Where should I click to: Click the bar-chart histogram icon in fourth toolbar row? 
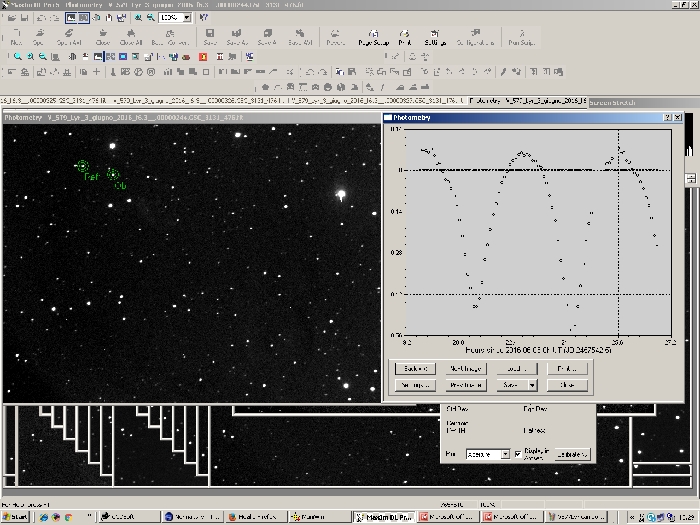(x=167, y=71)
